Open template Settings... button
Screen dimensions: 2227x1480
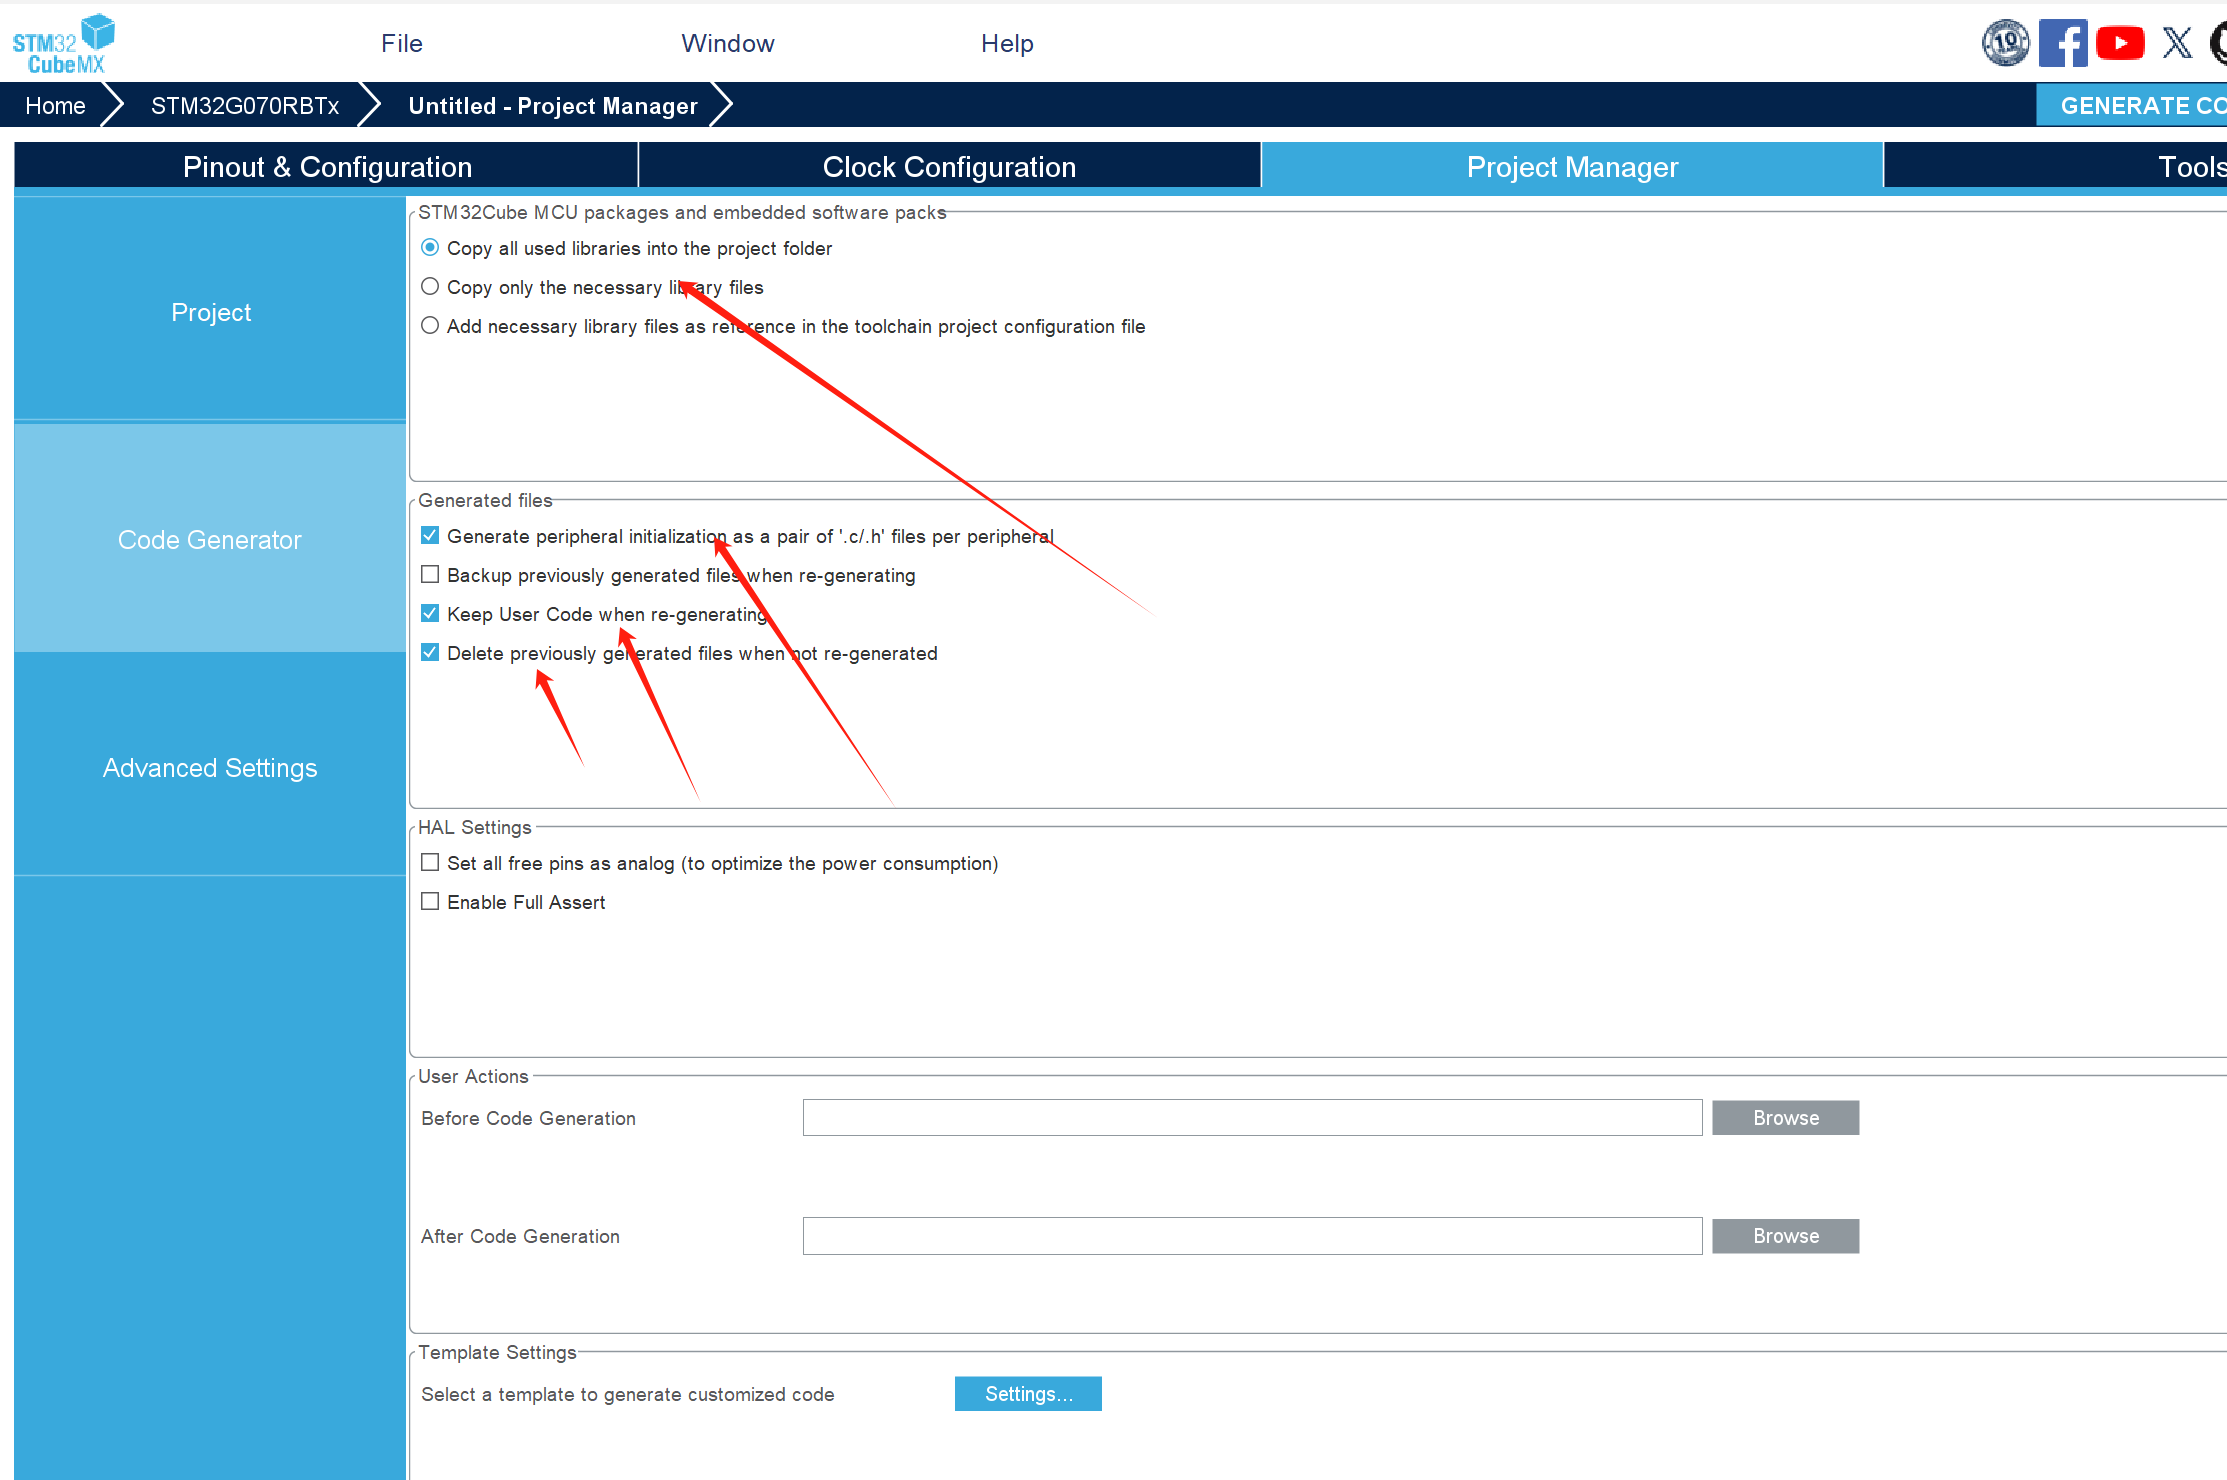point(1028,1394)
